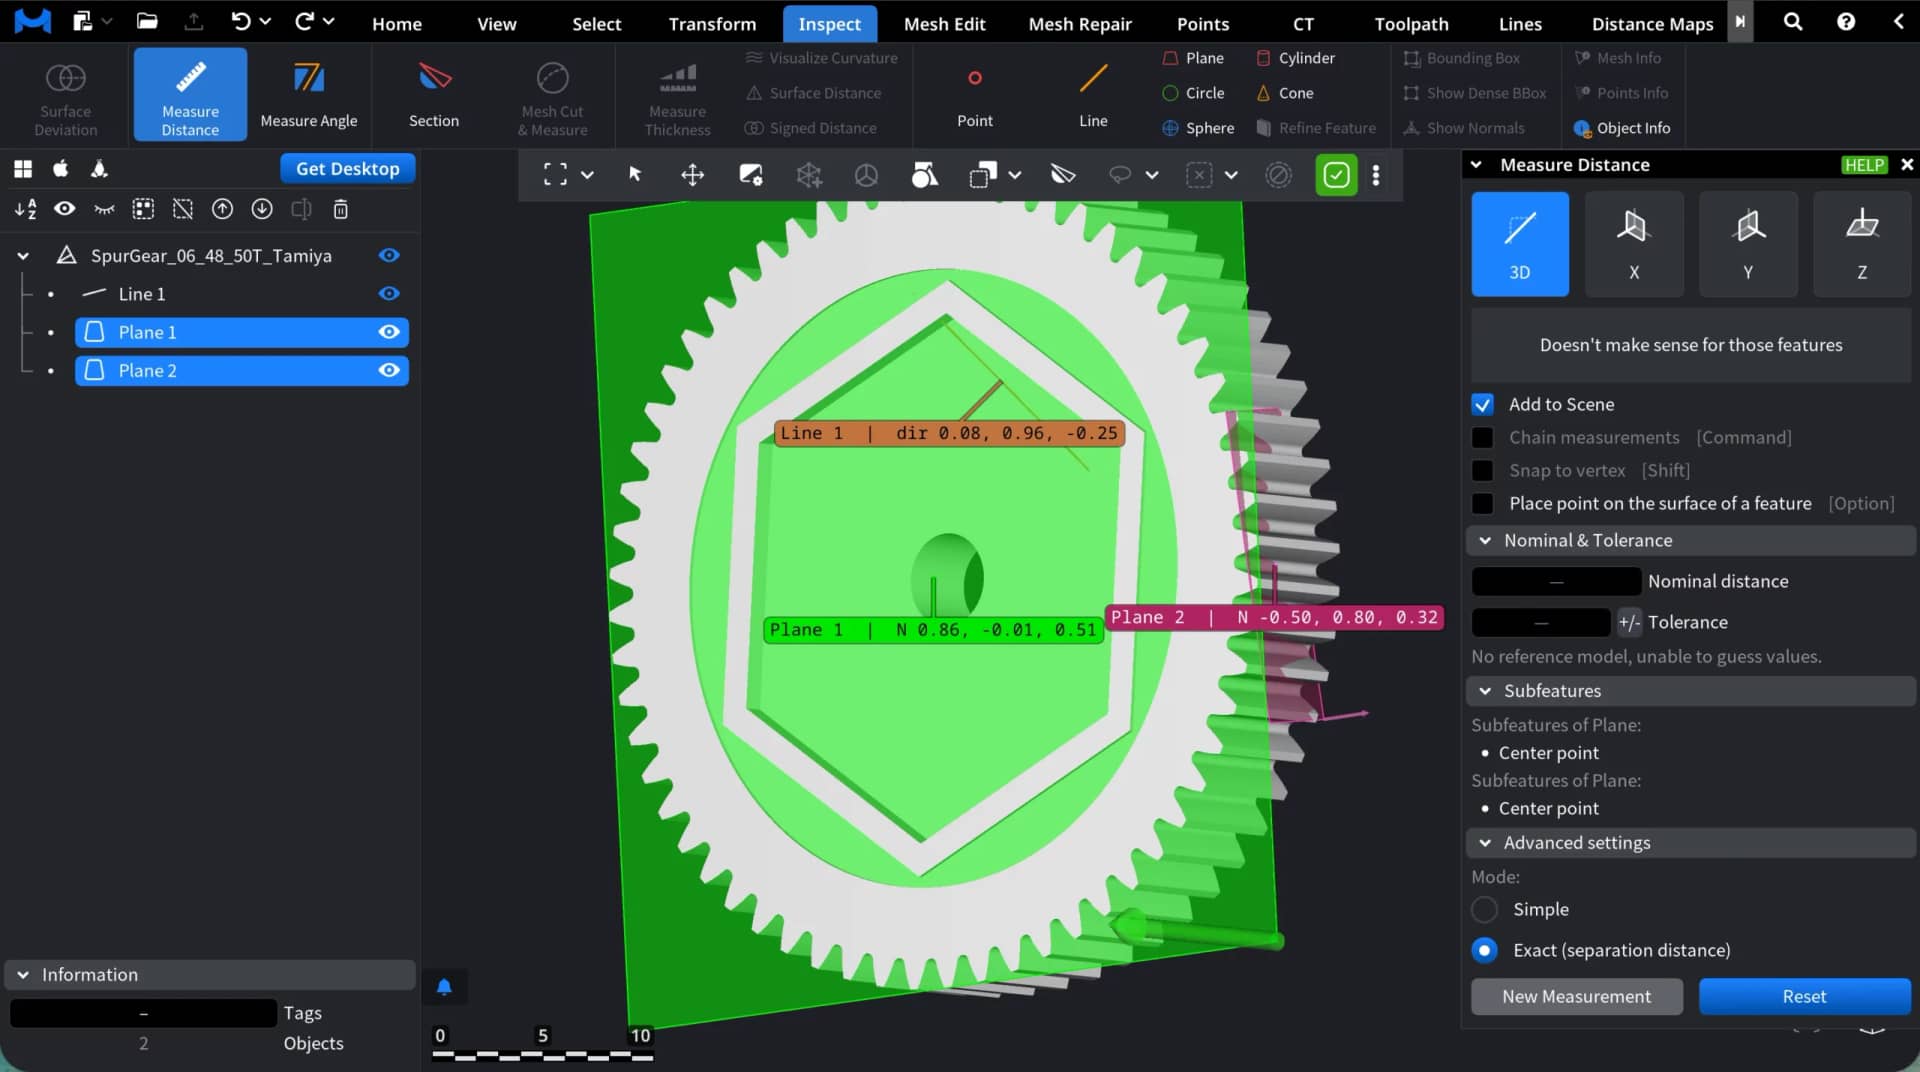Select Plane 2 in the object tree
The image size is (1920, 1072).
tap(242, 371)
